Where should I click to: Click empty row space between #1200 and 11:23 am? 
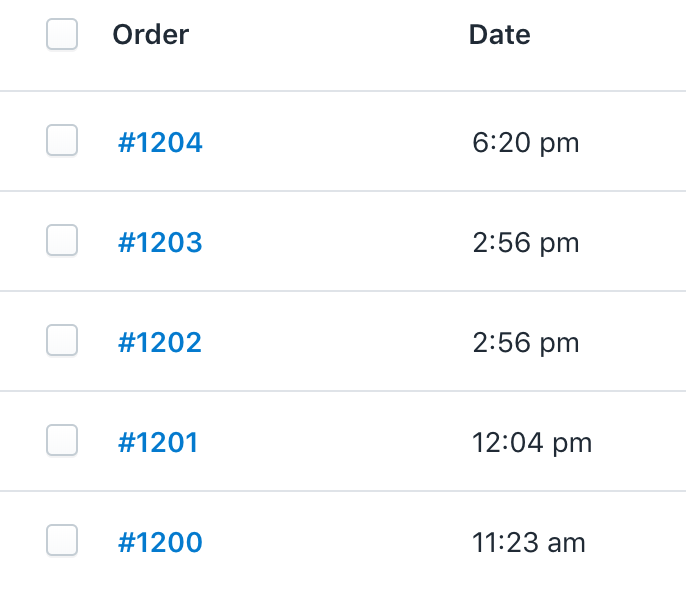tap(337, 541)
